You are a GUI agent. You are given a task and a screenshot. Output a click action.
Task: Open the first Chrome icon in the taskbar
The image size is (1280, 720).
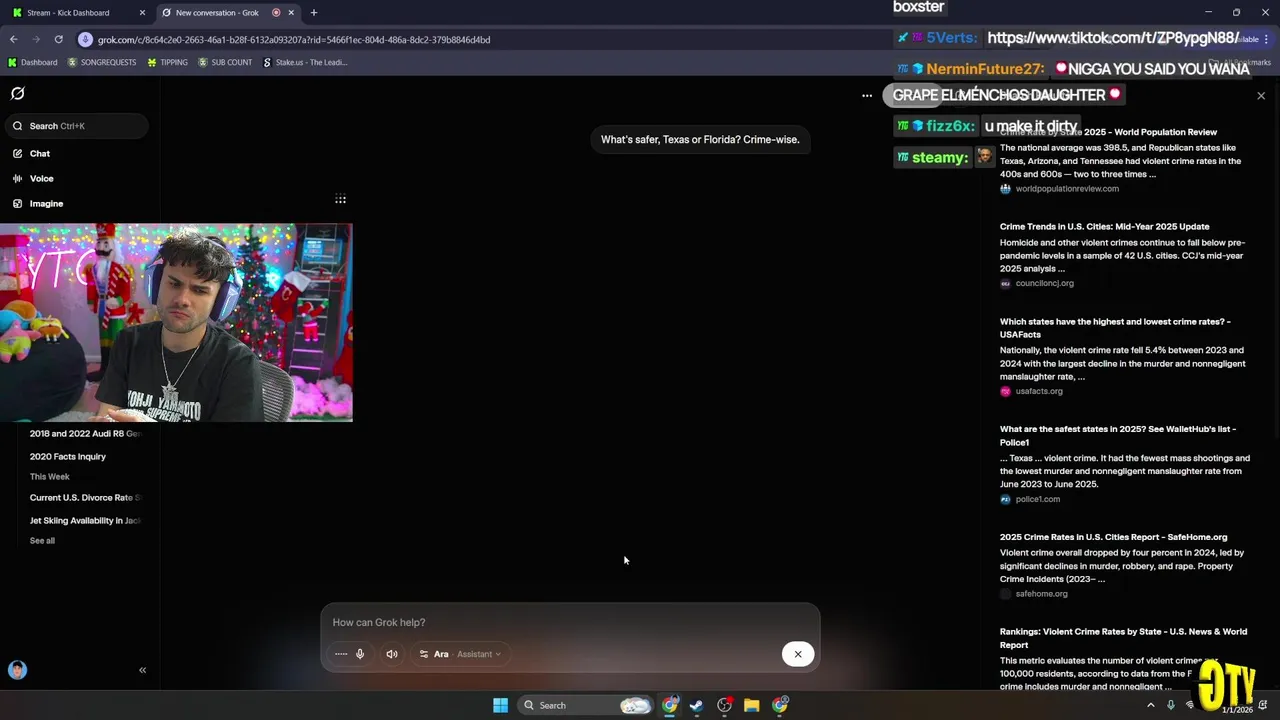[670, 705]
